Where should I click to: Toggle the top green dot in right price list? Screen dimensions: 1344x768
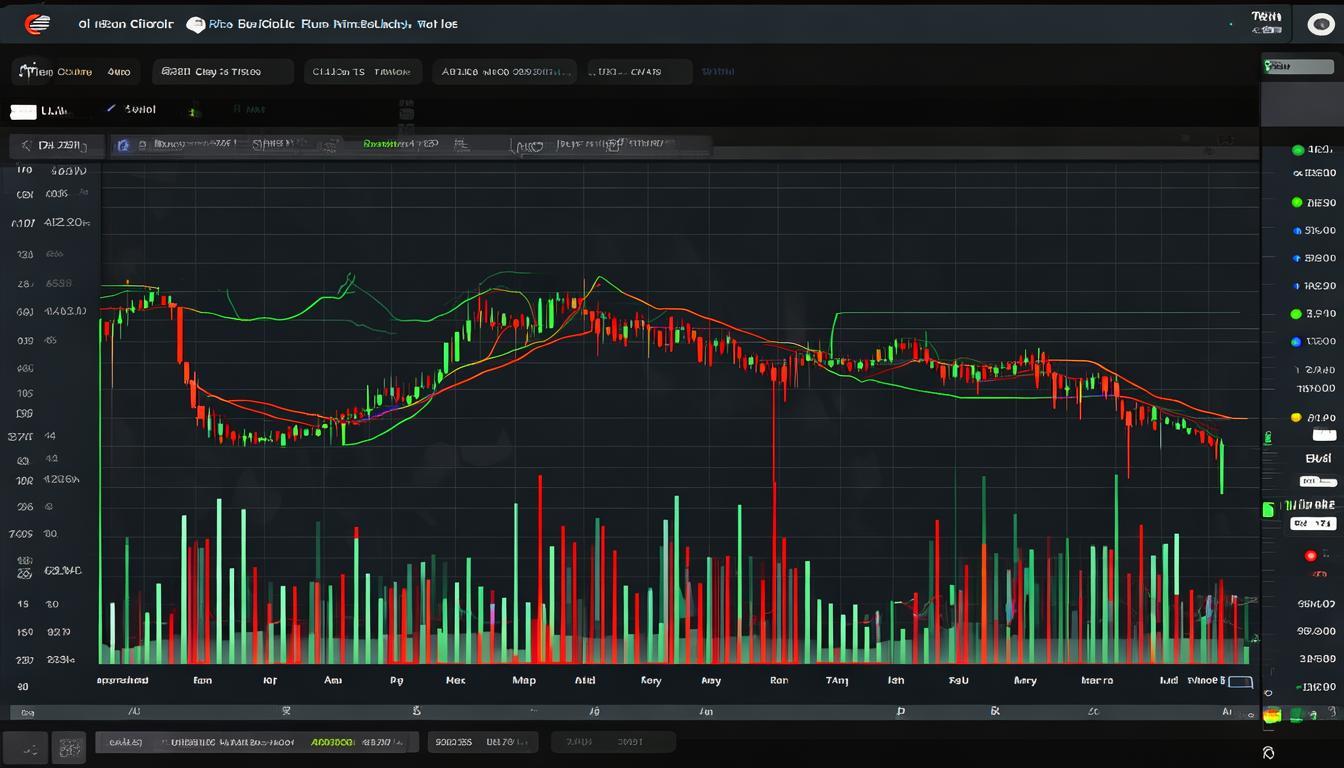pos(1298,150)
